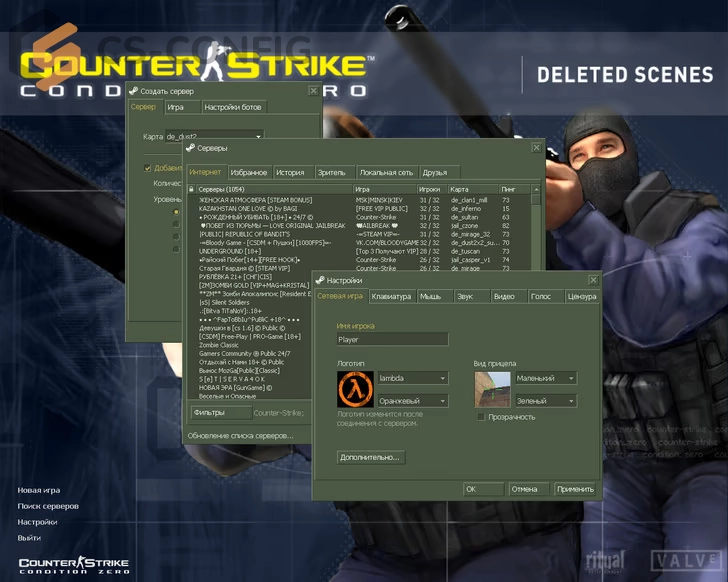Click the [FREE VIP PUBLIC] game cell

click(x=382, y=209)
